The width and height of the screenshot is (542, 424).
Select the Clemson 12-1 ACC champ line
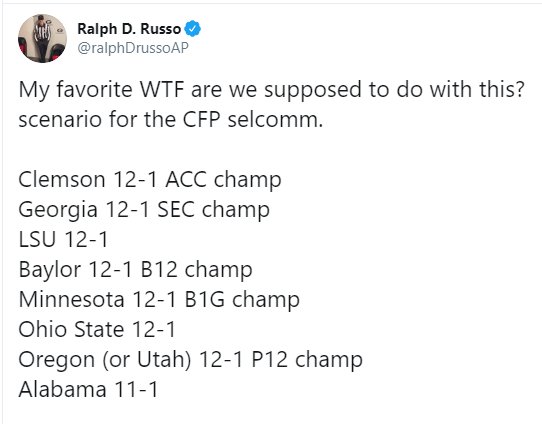click(x=150, y=180)
